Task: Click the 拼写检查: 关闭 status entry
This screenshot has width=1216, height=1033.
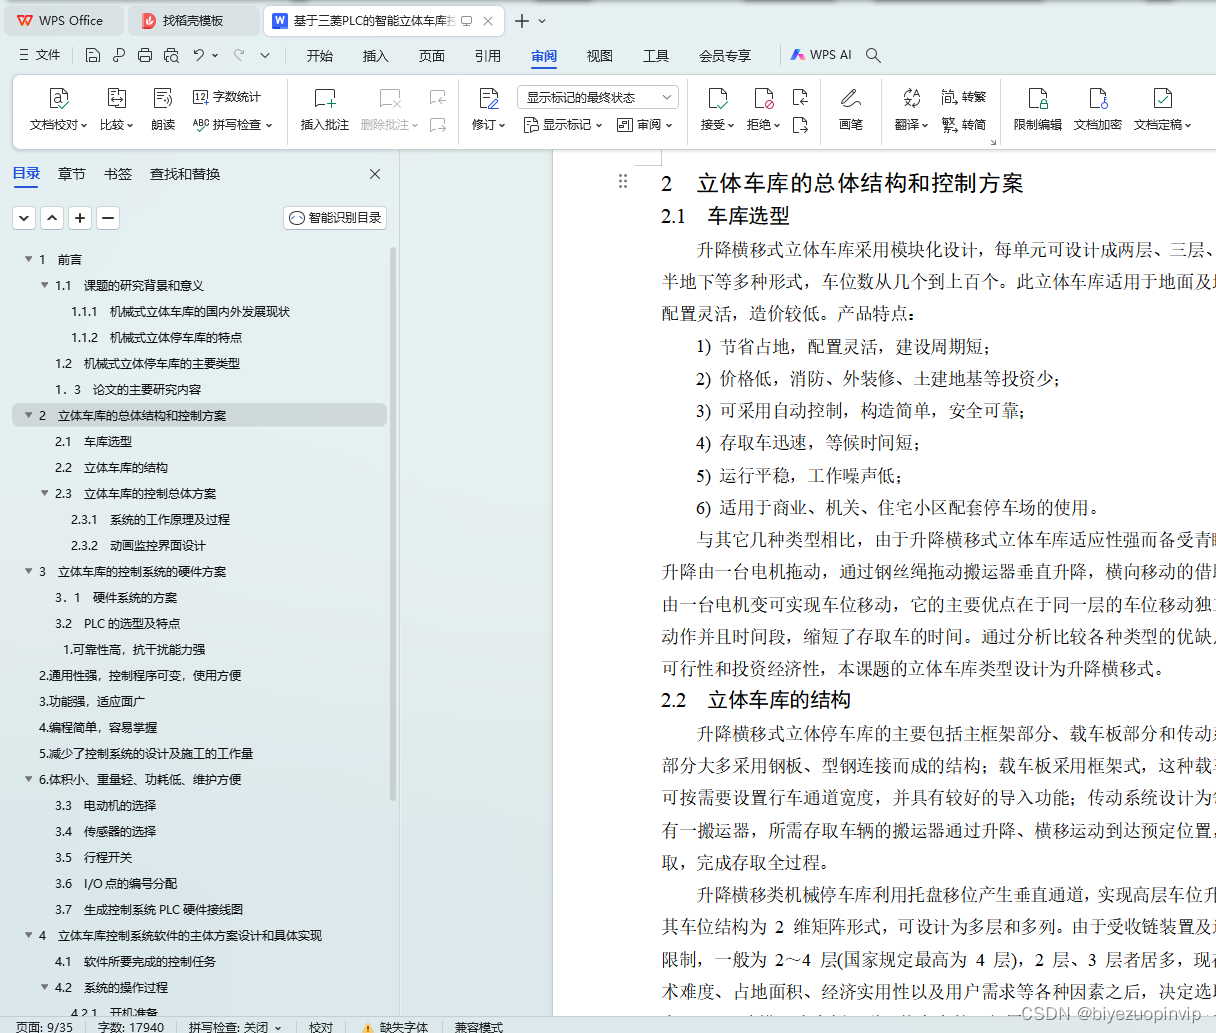Action: pos(234,1026)
